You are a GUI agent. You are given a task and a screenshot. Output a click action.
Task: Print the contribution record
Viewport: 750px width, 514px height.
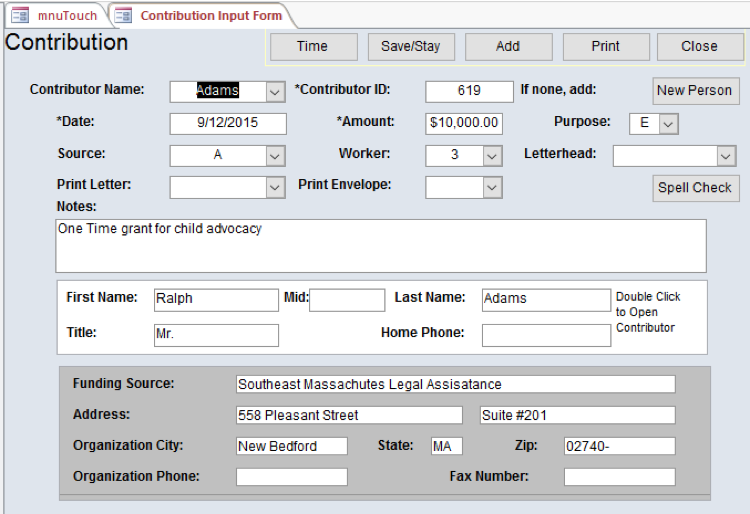pyautogui.click(x=605, y=46)
